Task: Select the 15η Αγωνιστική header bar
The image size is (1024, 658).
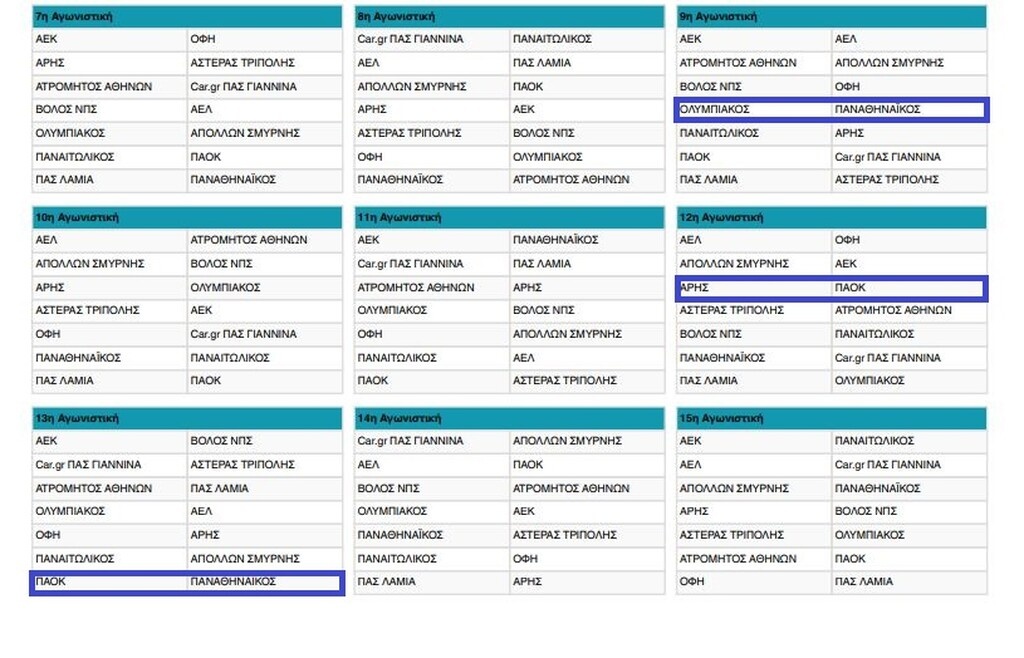Action: [831, 418]
